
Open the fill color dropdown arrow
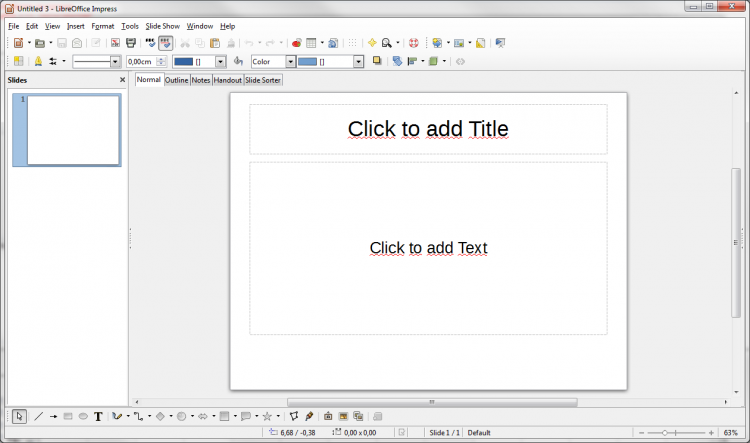(x=358, y=61)
